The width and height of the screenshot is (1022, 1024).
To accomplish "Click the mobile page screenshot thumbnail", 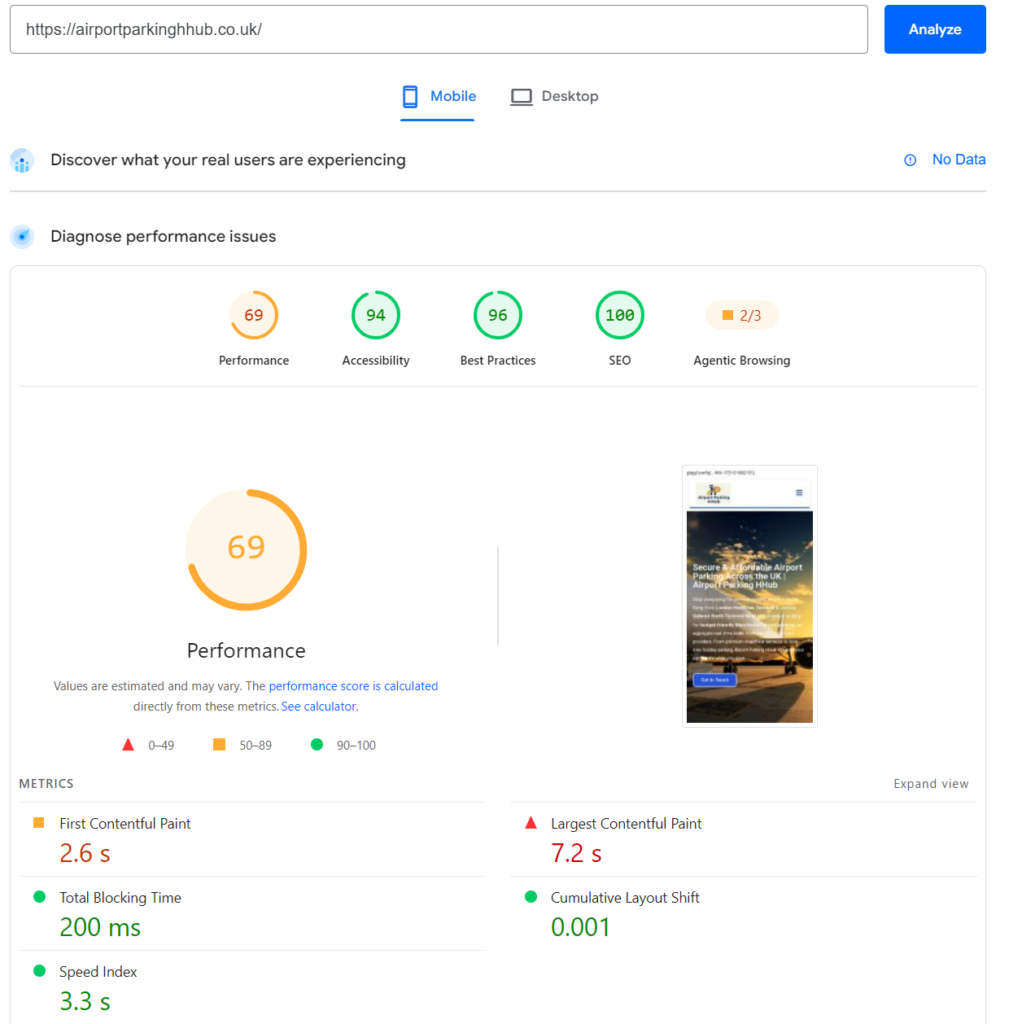I will pos(750,596).
